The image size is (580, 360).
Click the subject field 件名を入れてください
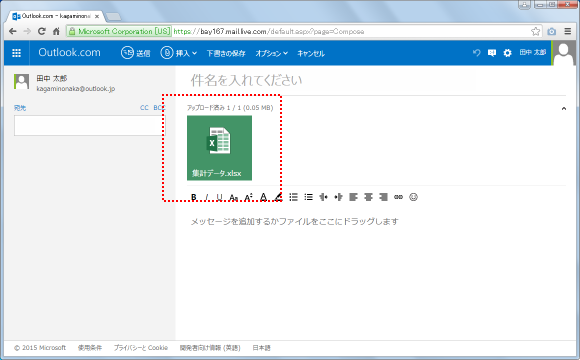(246, 80)
